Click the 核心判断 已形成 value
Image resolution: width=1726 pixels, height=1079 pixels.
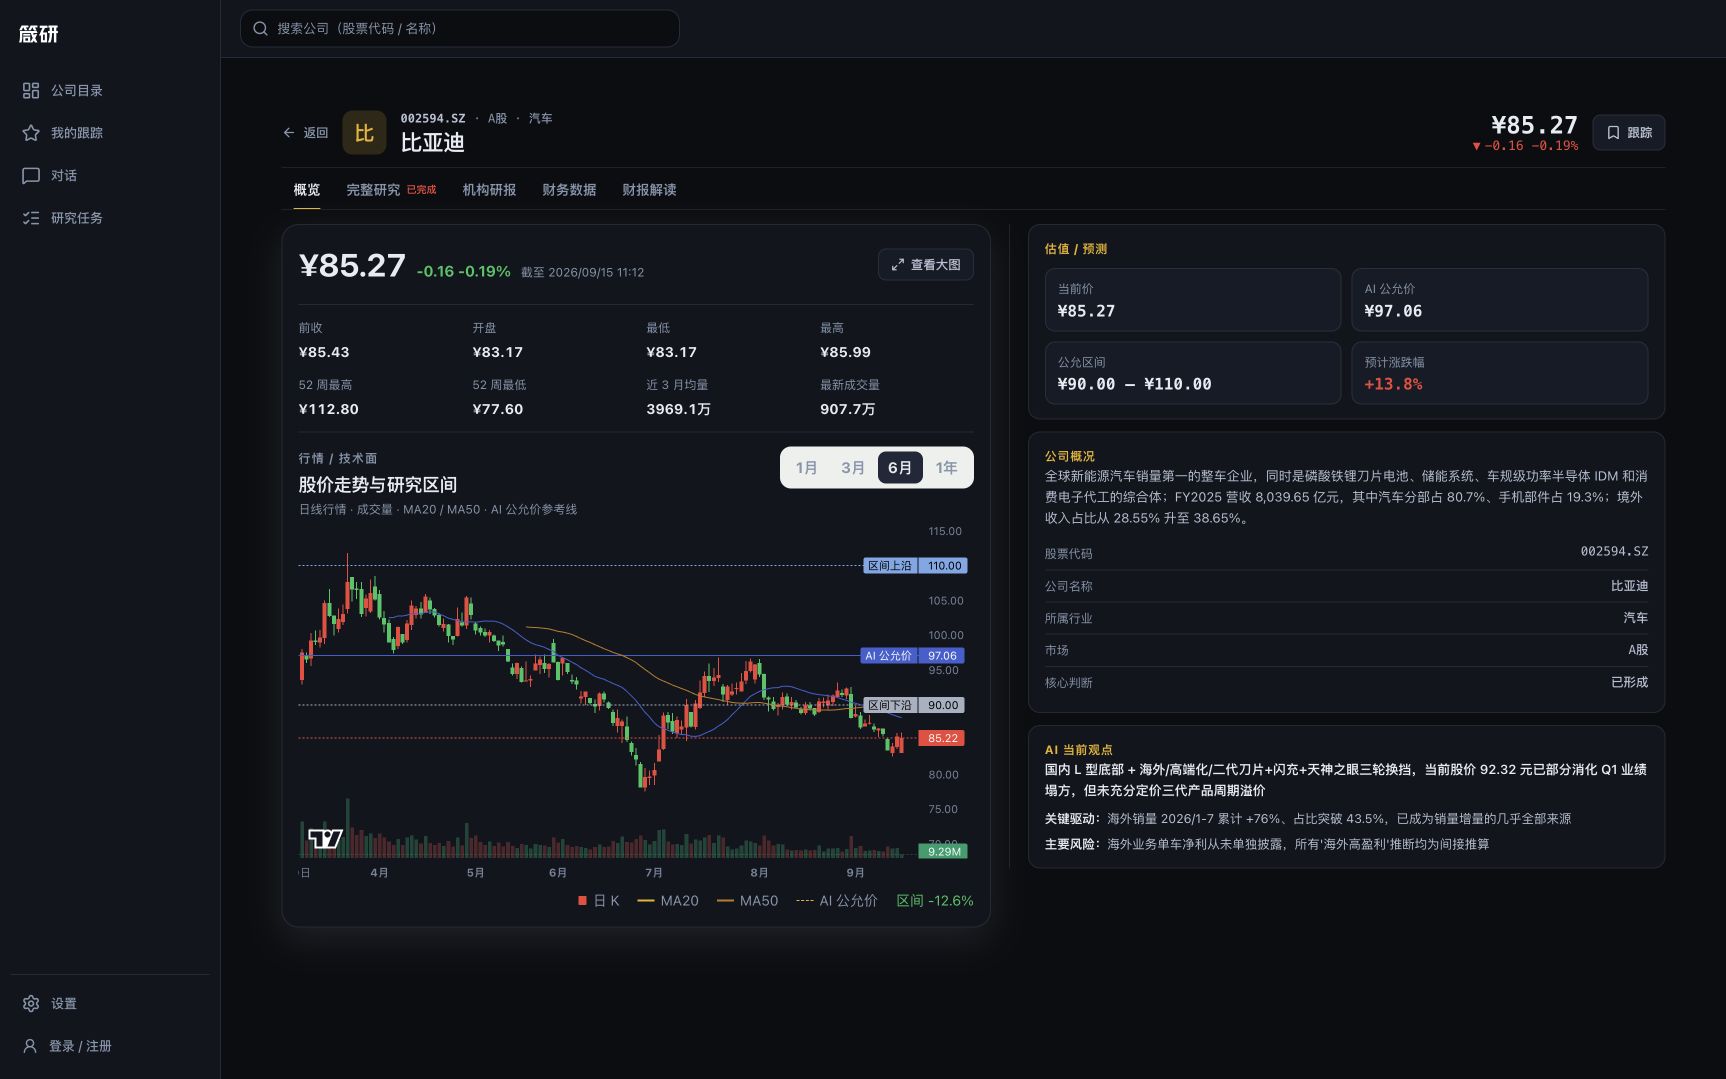click(1629, 682)
